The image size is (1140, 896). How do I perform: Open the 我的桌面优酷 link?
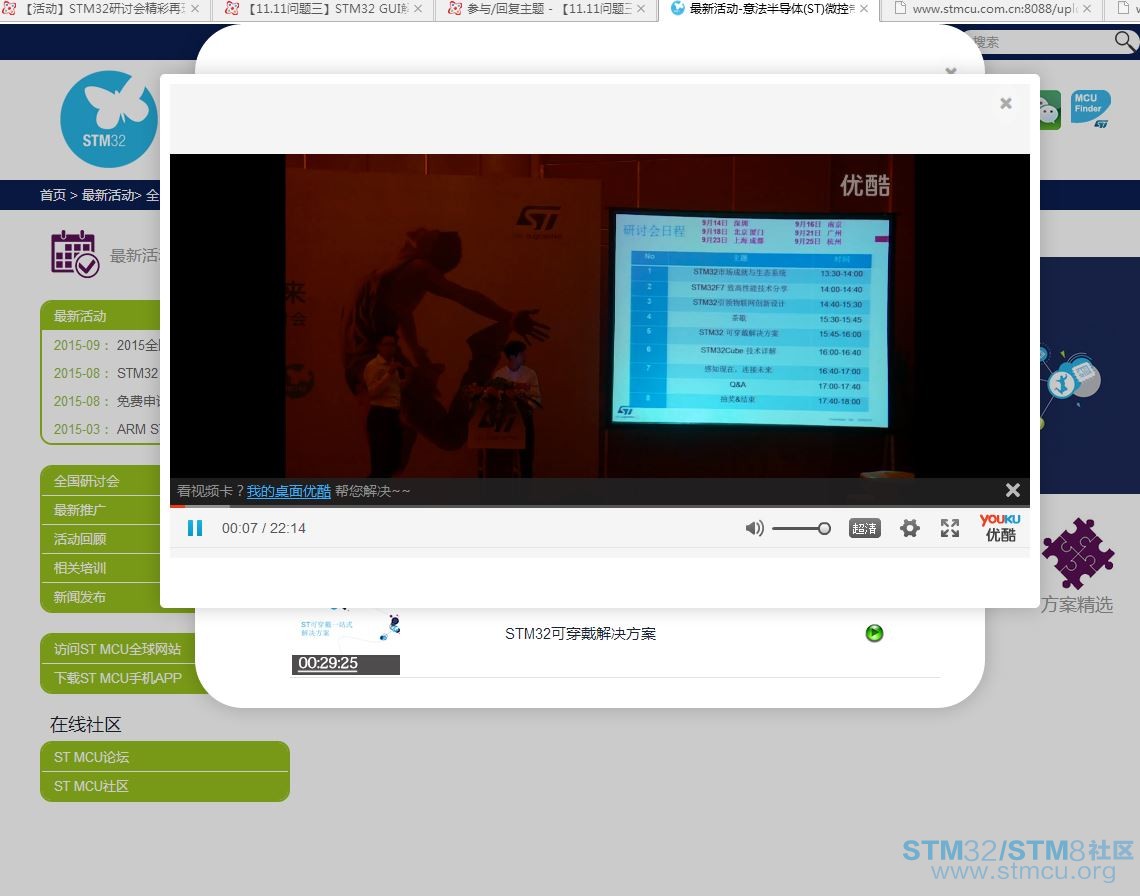coord(289,491)
